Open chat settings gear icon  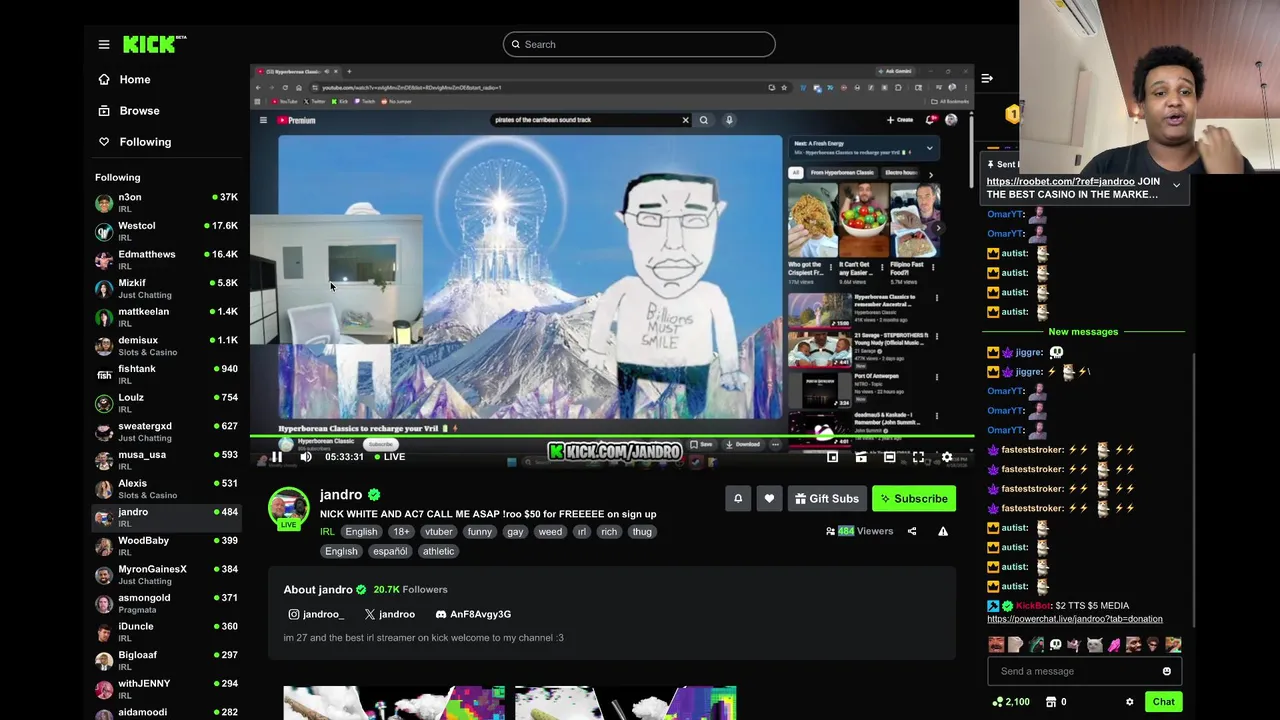tap(1130, 702)
